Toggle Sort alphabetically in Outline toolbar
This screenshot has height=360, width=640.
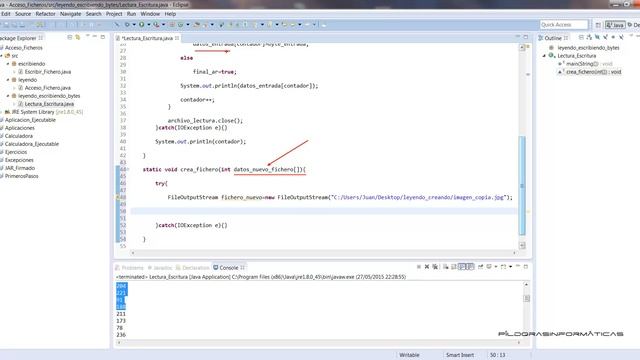tap(589, 37)
